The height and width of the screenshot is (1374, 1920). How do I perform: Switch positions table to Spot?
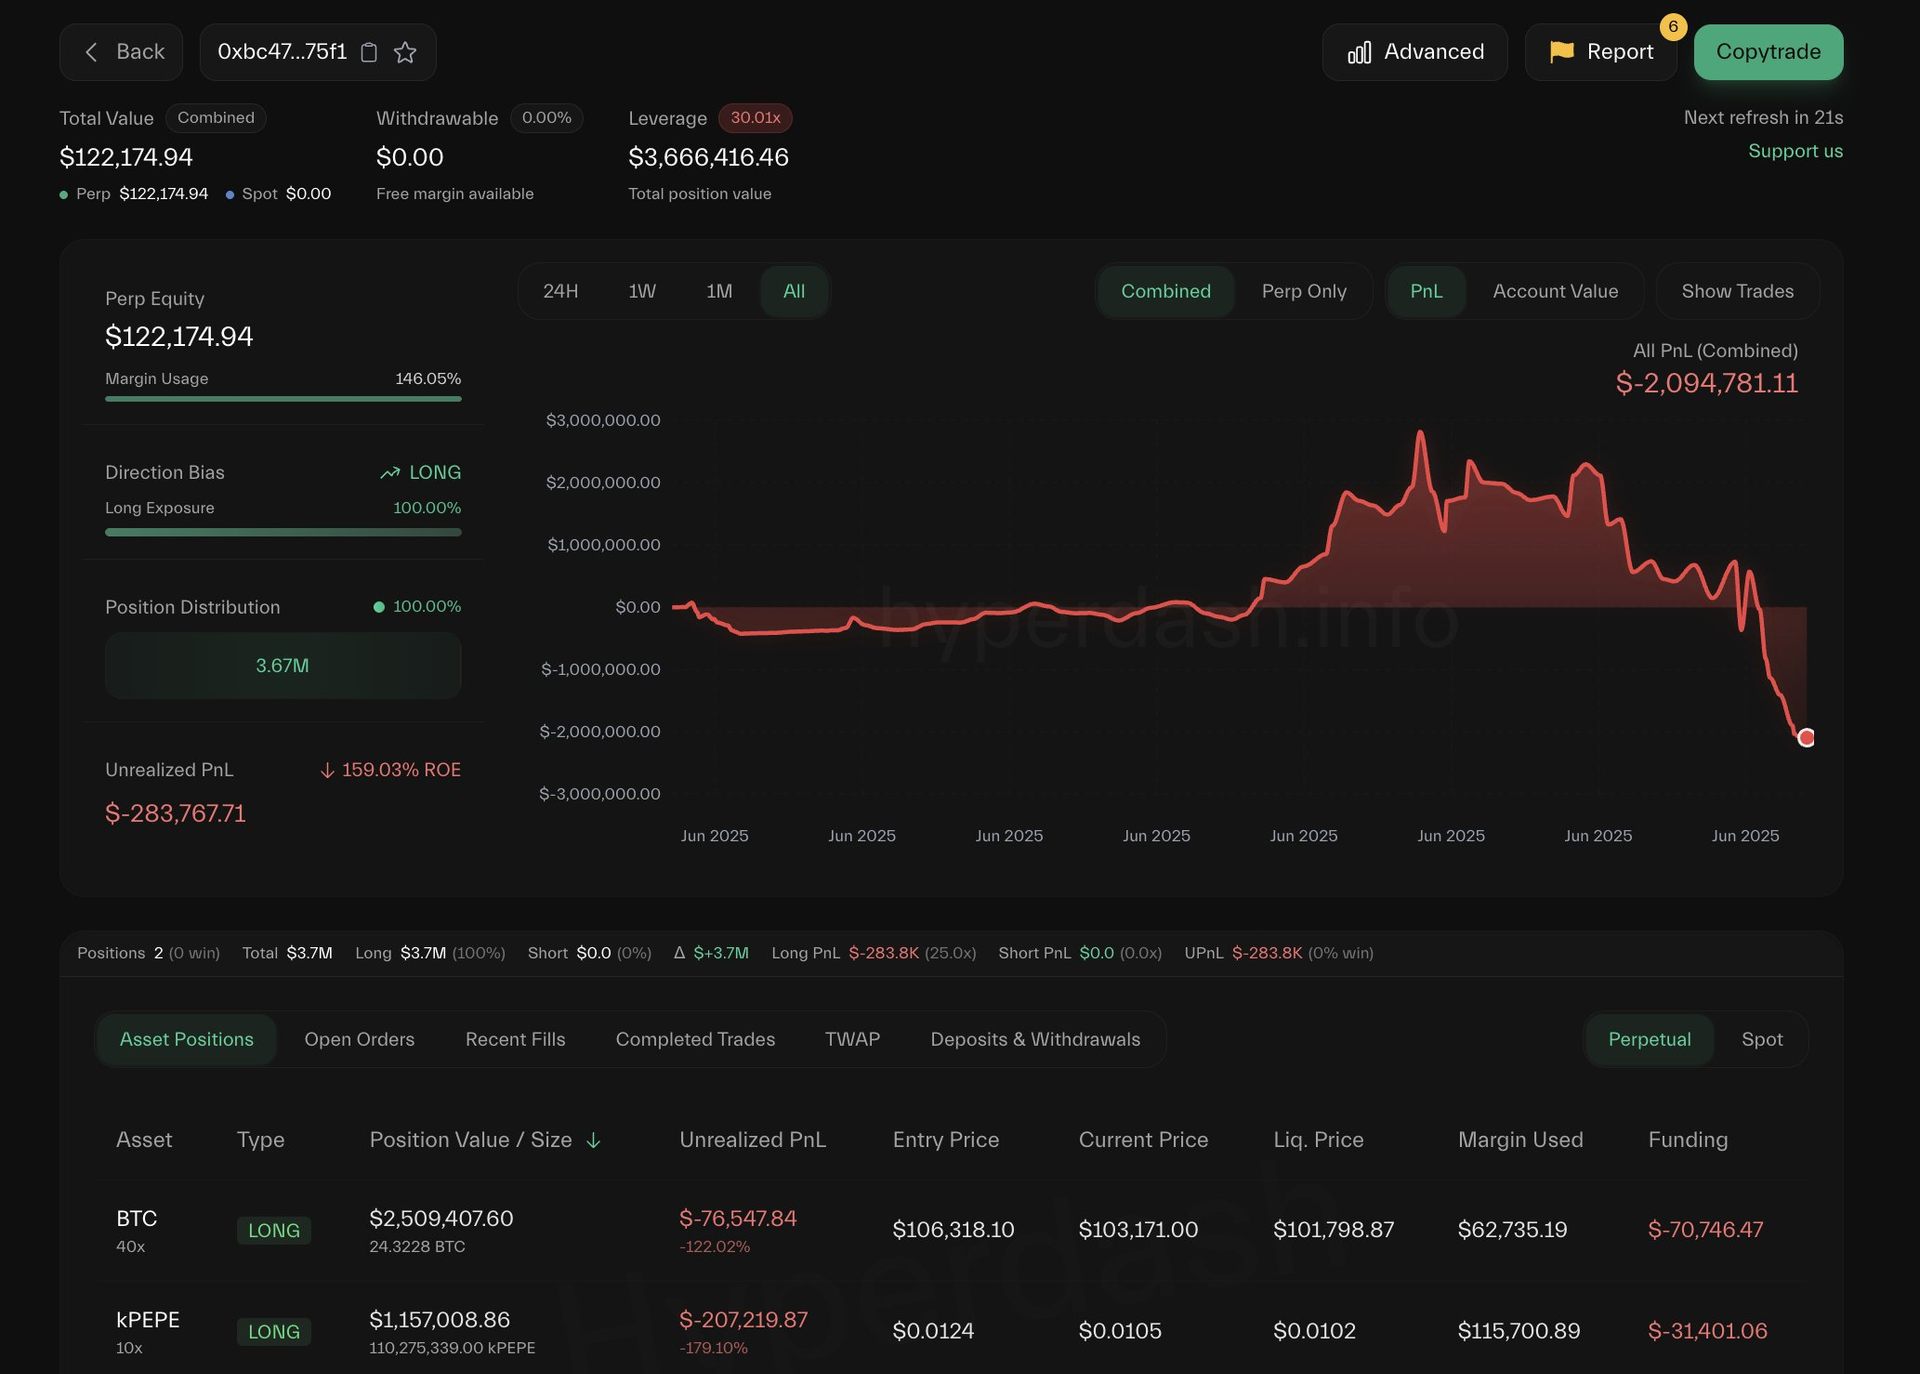click(1762, 1039)
